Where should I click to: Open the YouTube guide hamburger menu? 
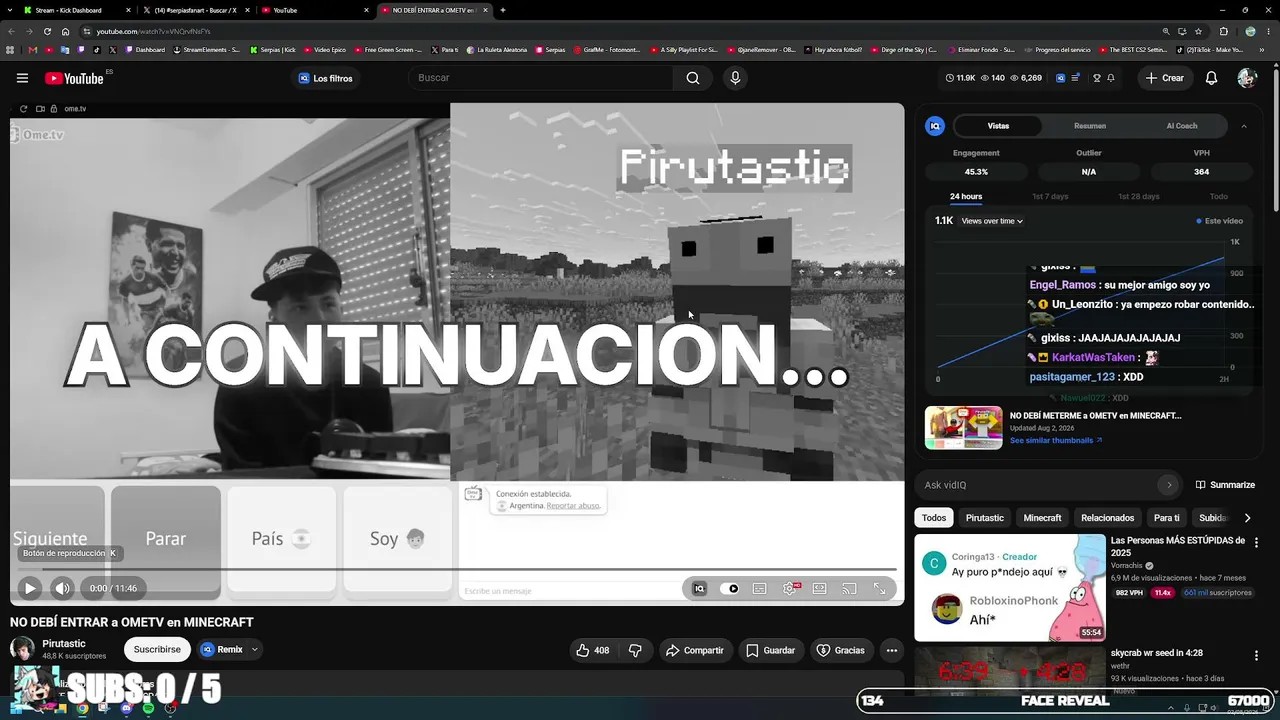22,78
